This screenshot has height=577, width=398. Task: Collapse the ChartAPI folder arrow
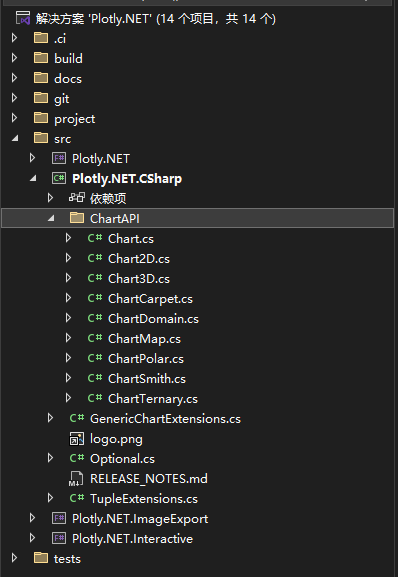pyautogui.click(x=51, y=218)
